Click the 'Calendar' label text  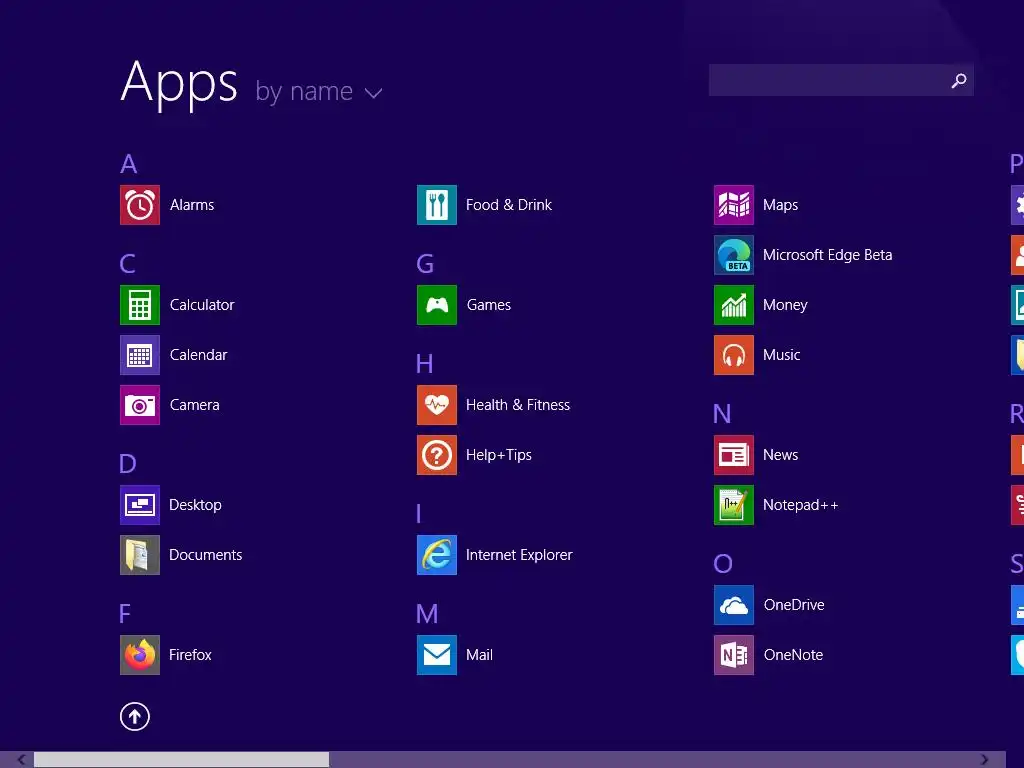tap(199, 355)
